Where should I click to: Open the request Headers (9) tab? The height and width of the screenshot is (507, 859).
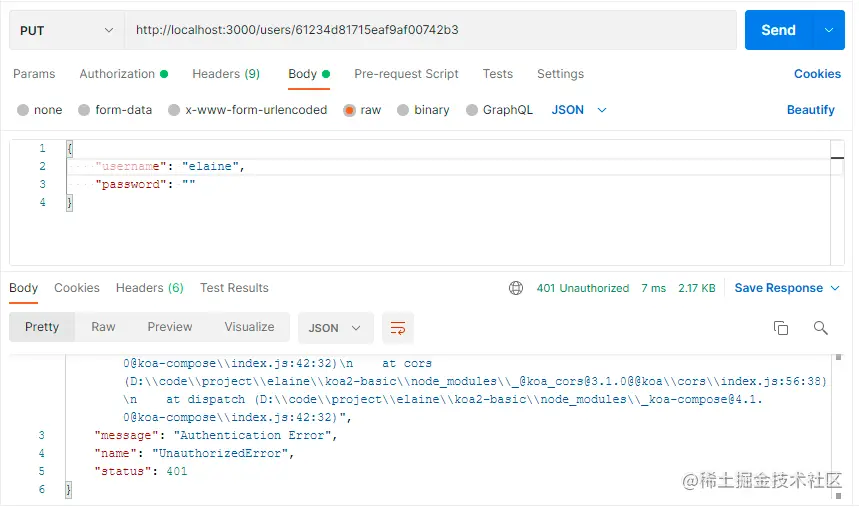(226, 74)
